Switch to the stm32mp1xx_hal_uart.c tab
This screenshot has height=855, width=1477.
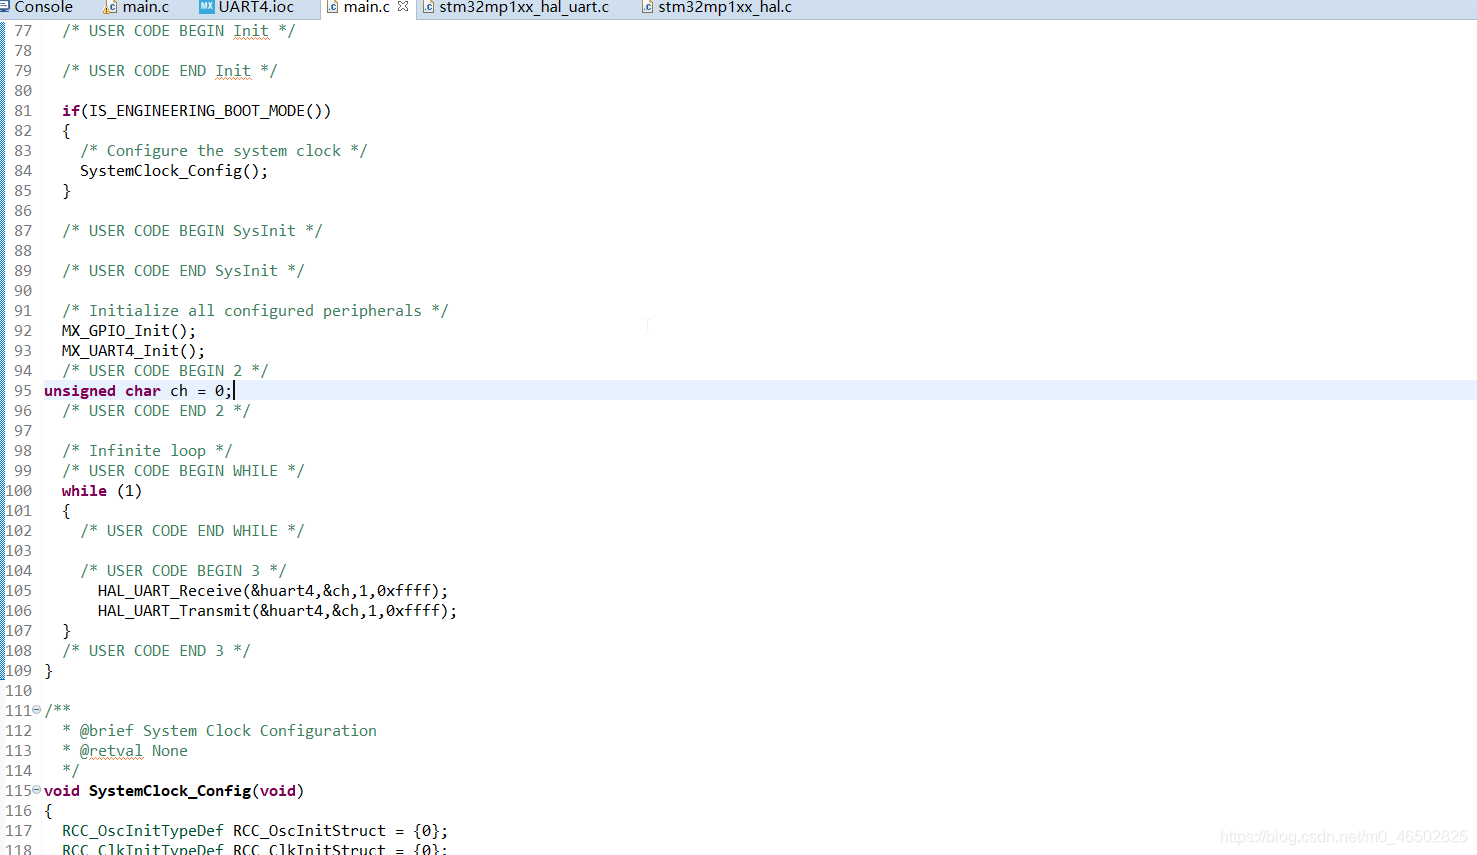pyautogui.click(x=516, y=7)
